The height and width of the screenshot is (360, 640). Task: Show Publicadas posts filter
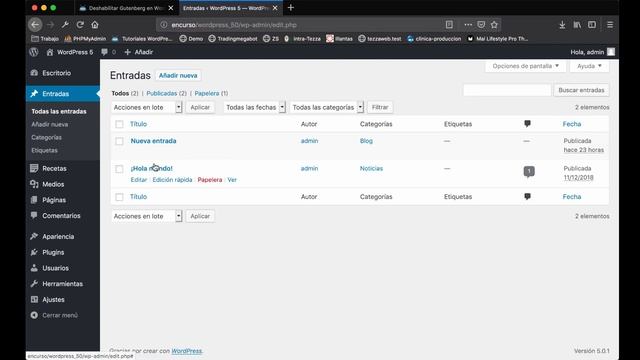[162, 93]
